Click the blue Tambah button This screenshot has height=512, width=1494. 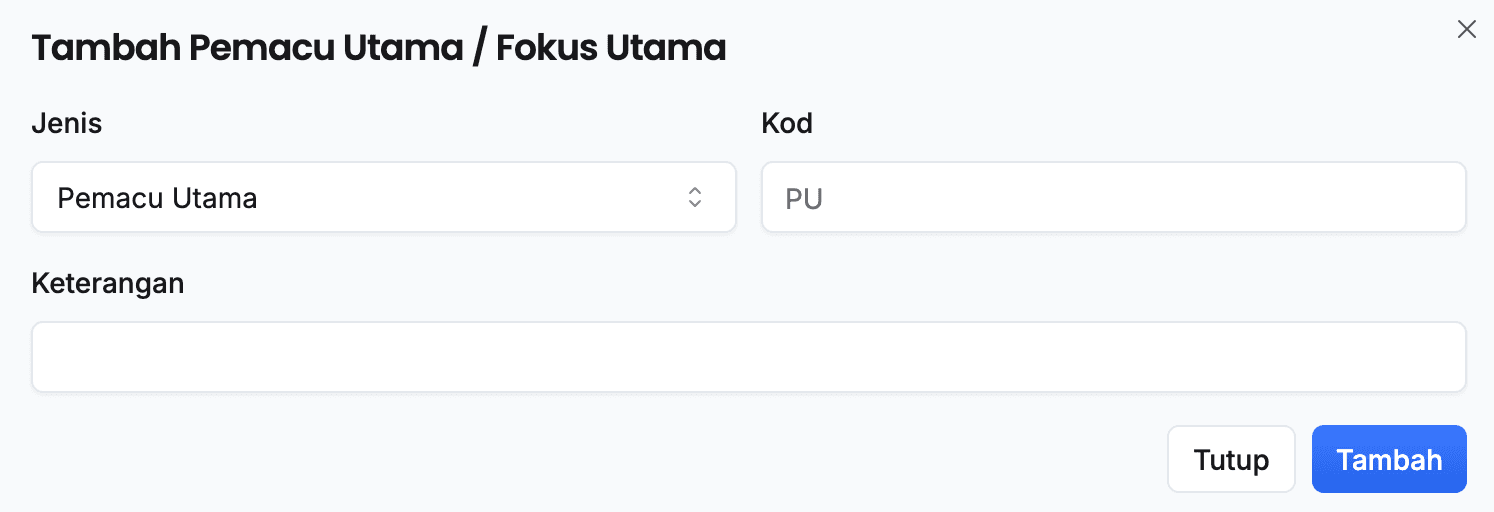(1388, 460)
